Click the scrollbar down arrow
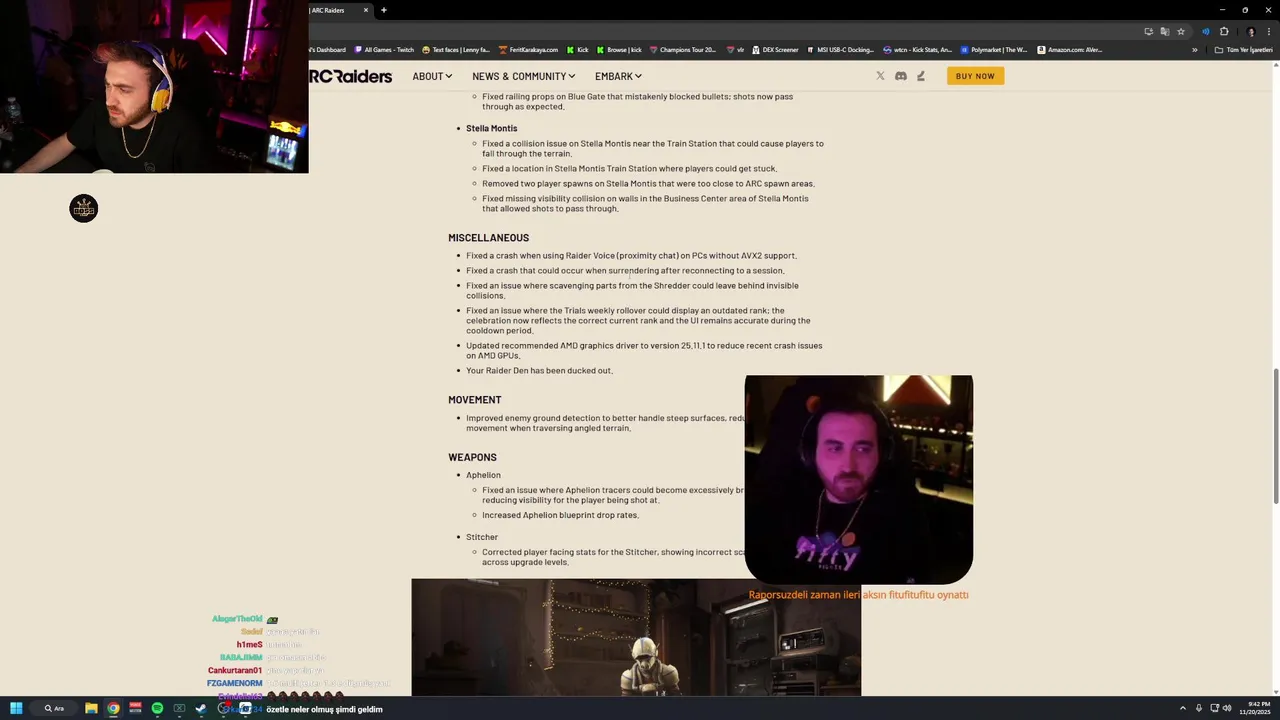Viewport: 1280px width, 720px height. [x=1275, y=691]
